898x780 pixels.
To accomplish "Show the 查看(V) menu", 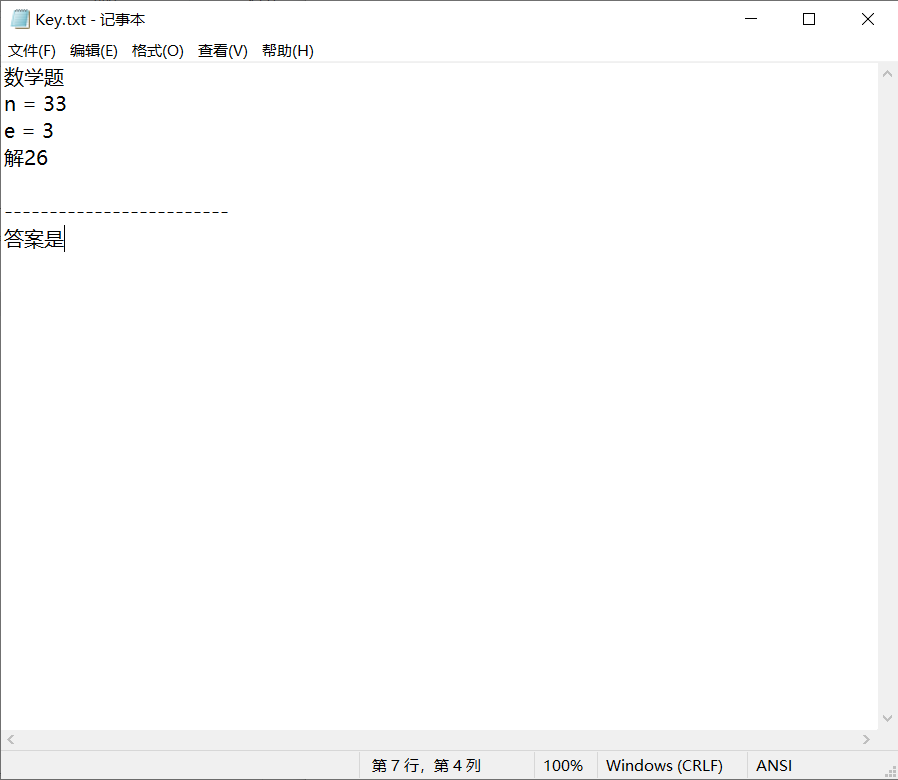I will click(222, 51).
